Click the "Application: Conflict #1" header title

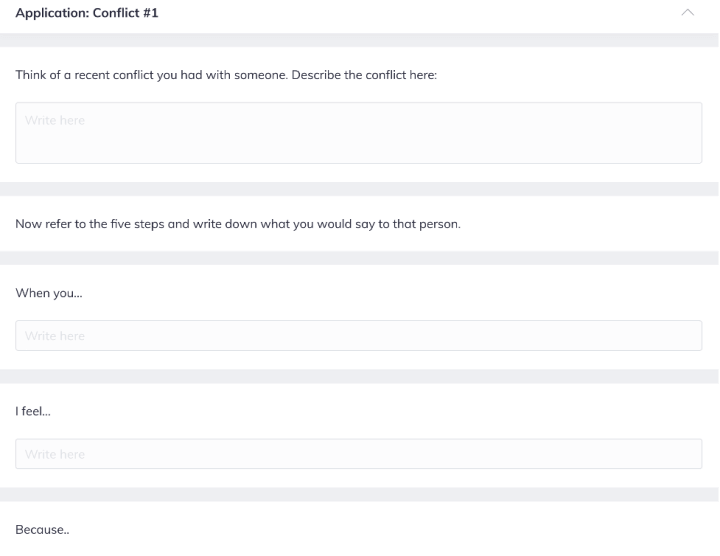tap(87, 13)
